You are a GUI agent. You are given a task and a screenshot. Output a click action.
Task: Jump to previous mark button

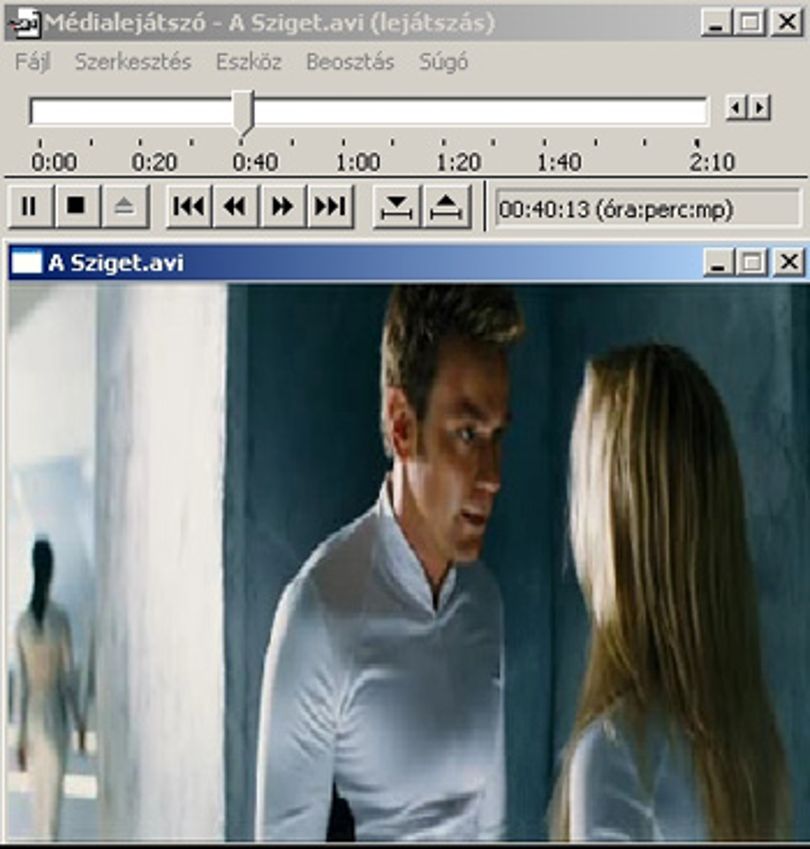(x=189, y=206)
